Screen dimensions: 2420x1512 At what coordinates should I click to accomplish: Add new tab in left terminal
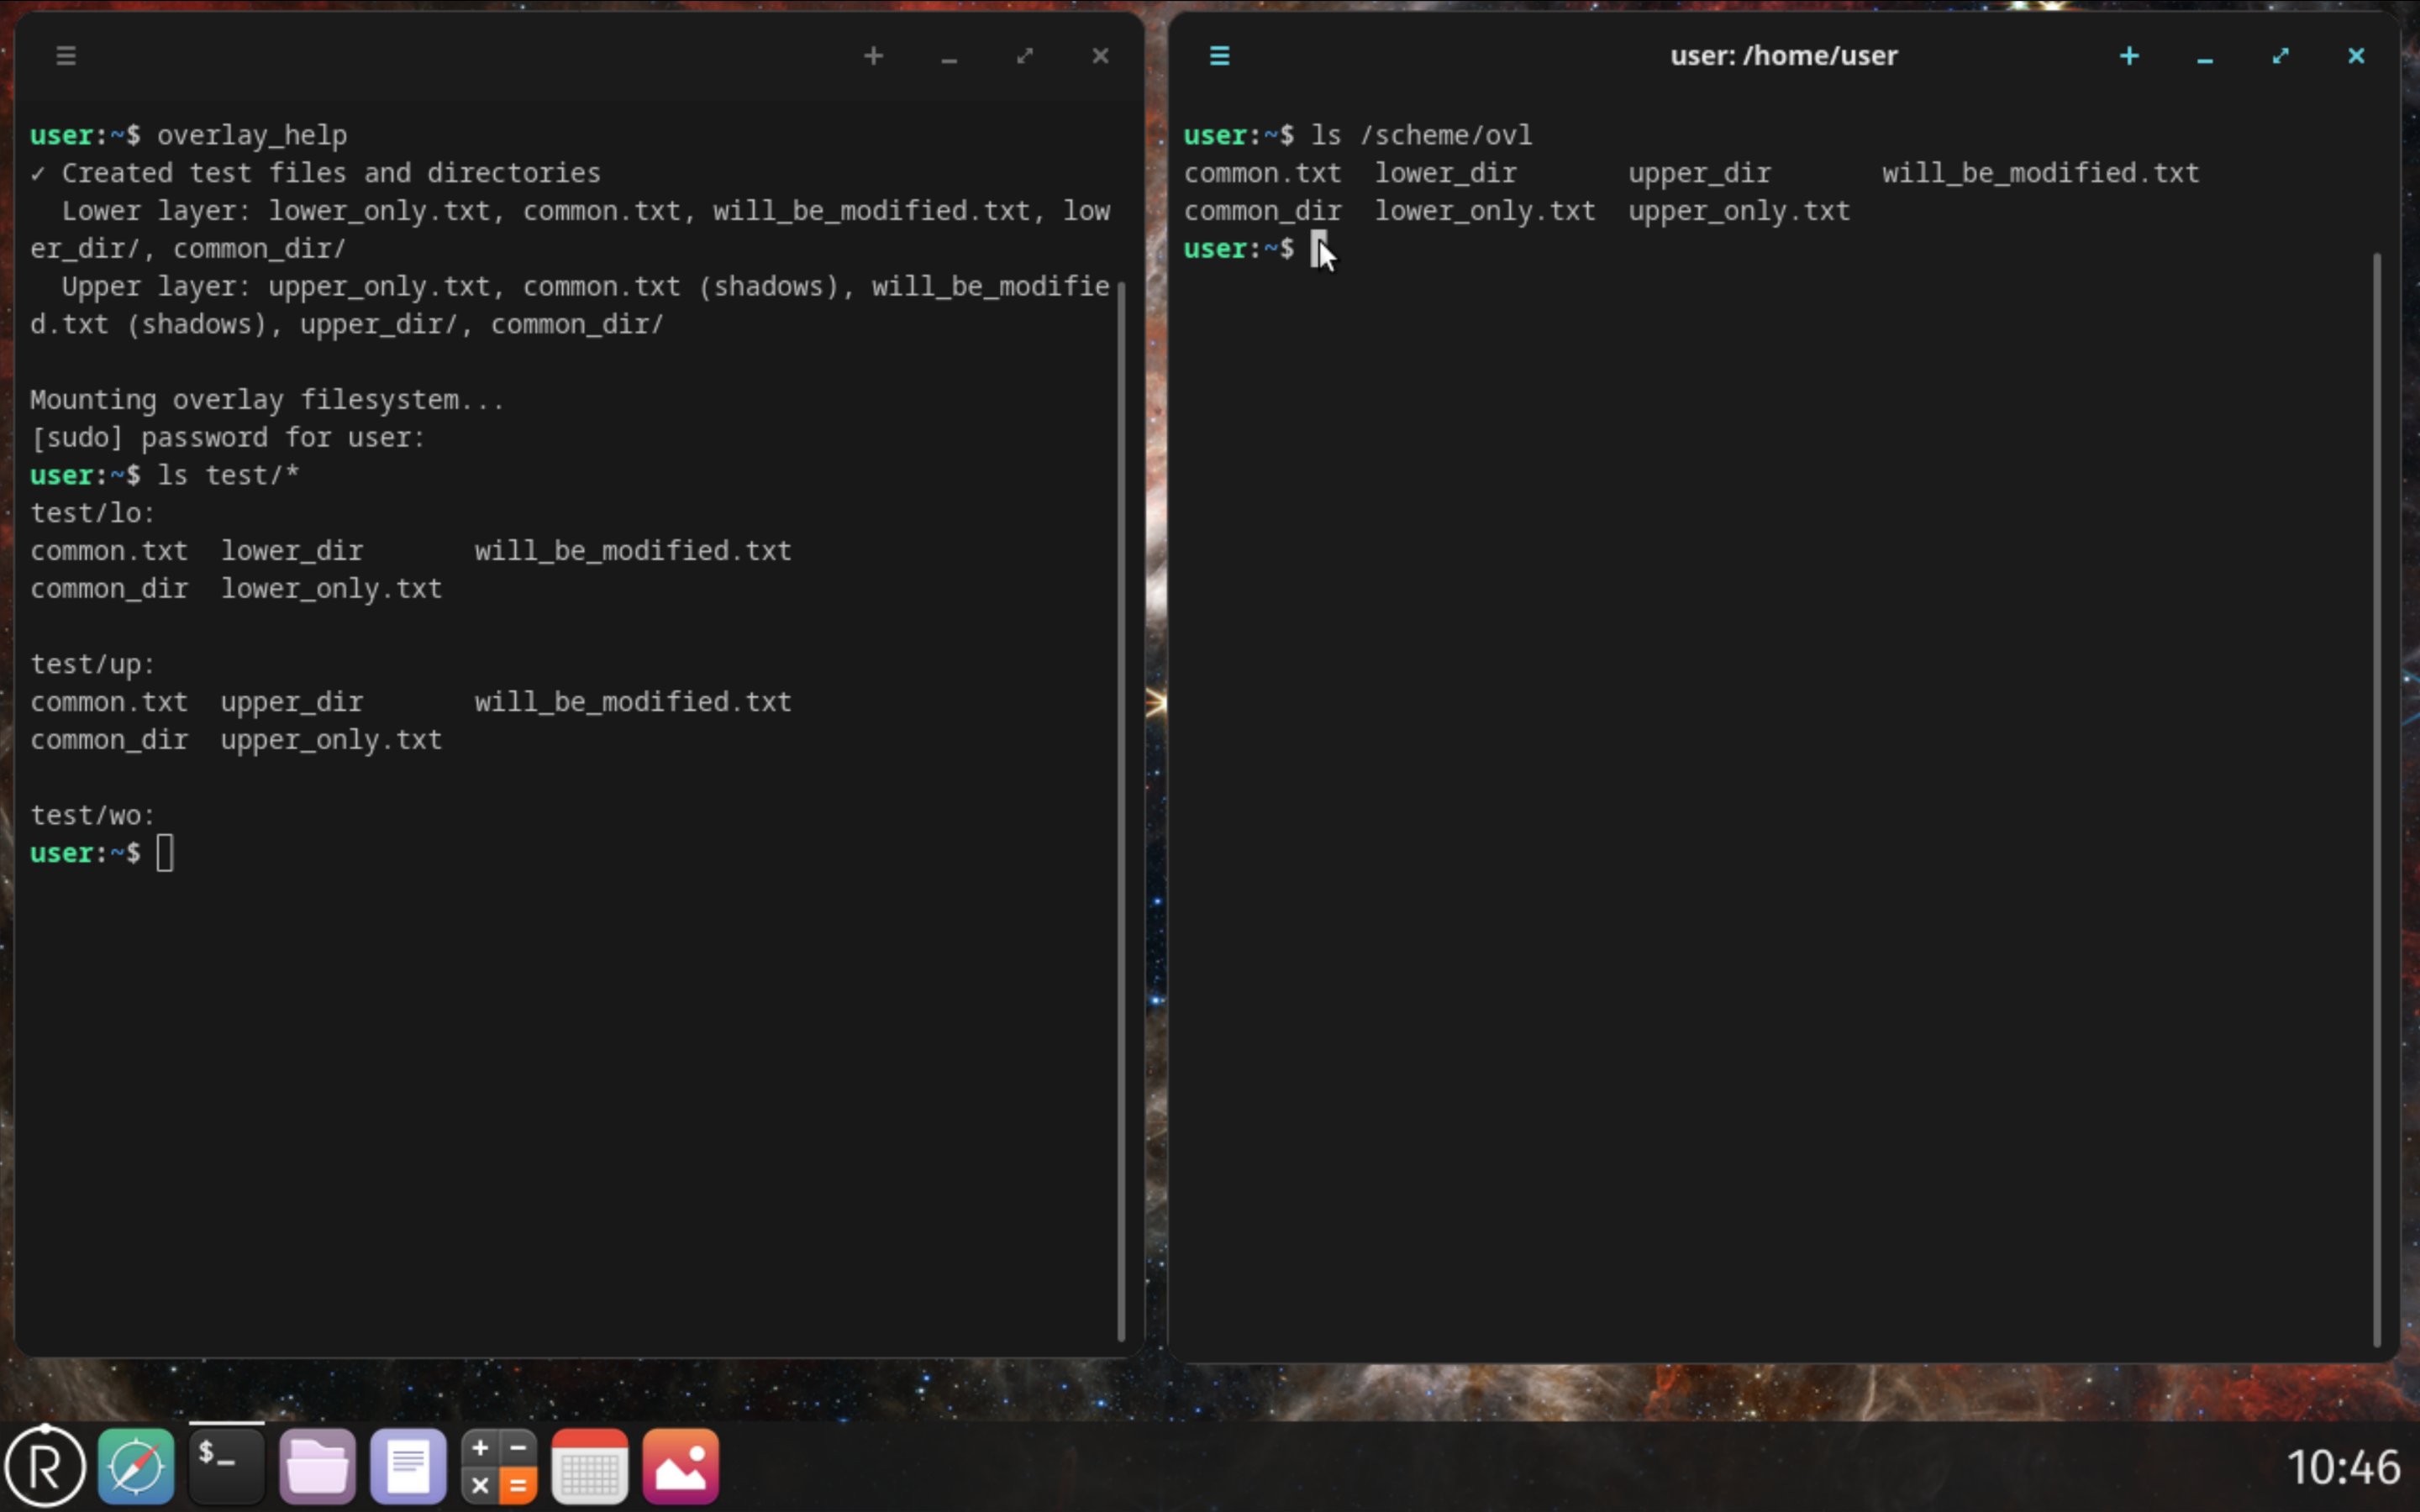pyautogui.click(x=873, y=56)
